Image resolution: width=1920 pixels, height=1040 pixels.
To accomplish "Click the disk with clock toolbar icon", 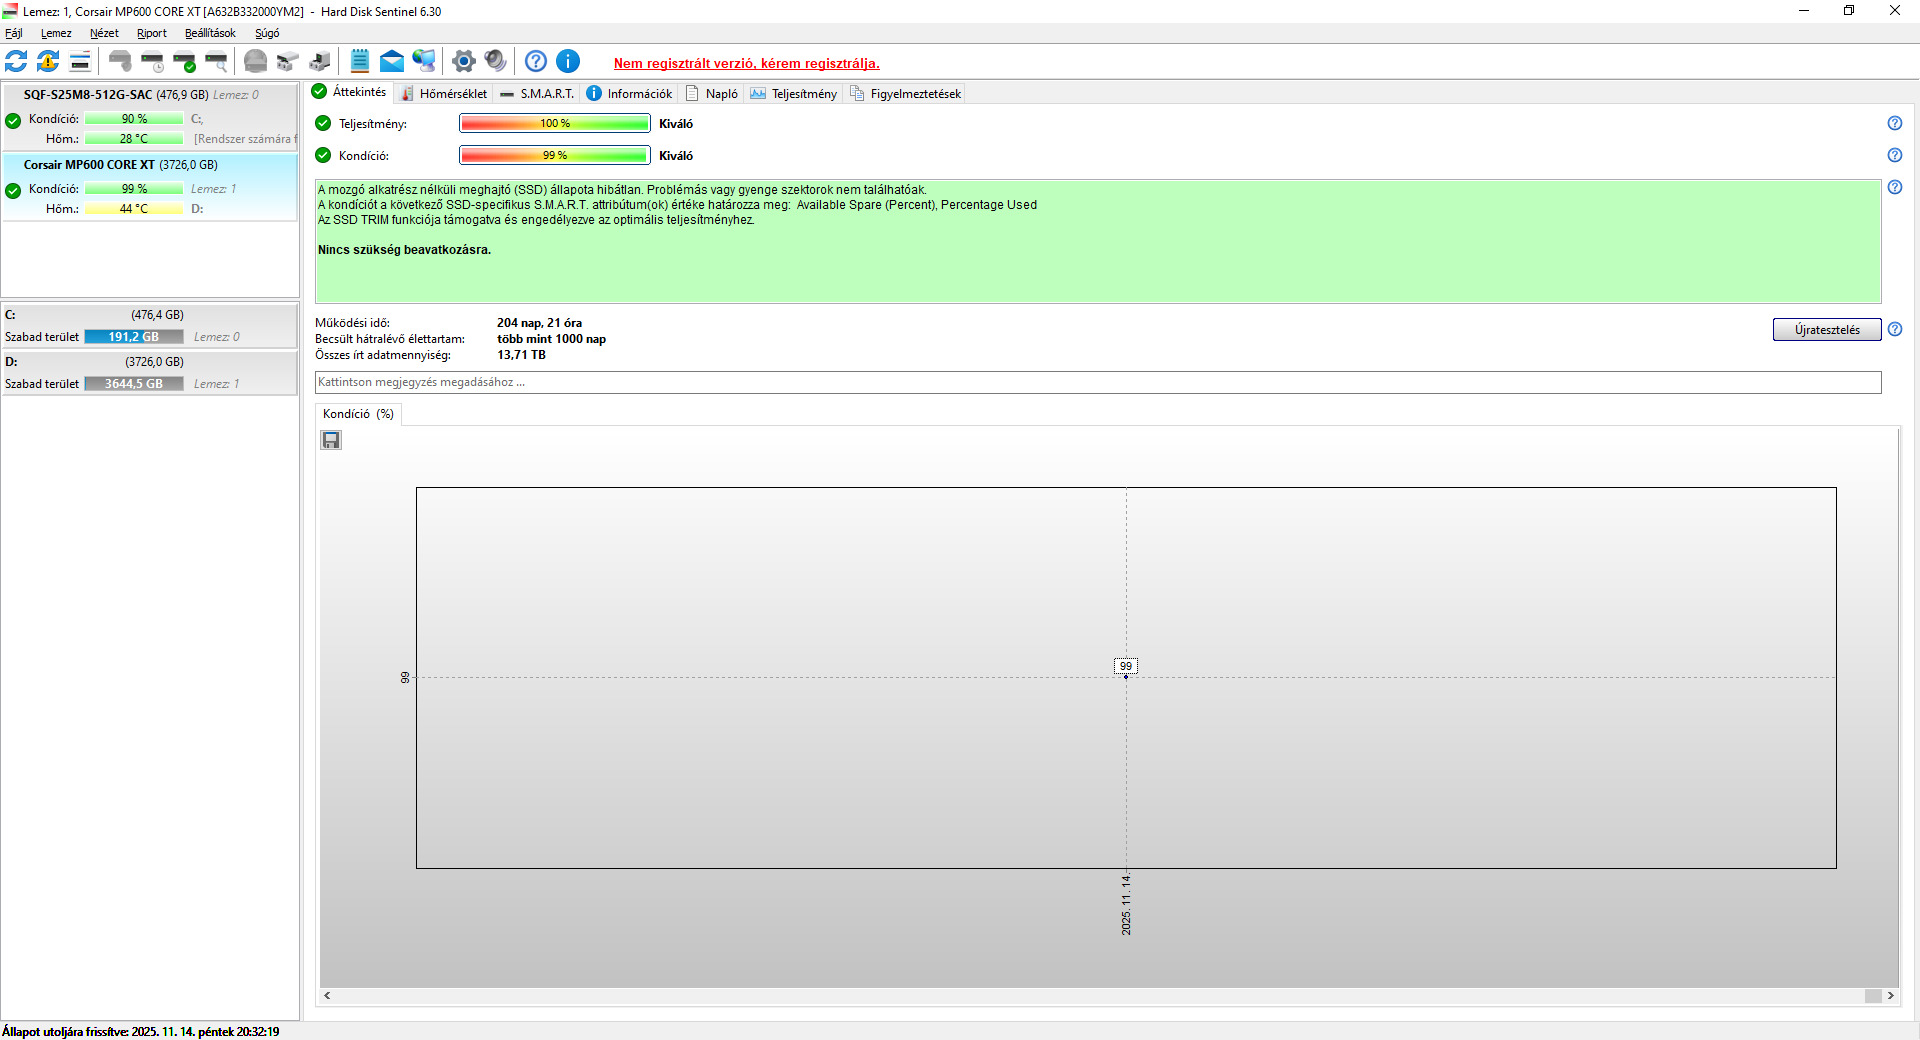I will coord(152,61).
